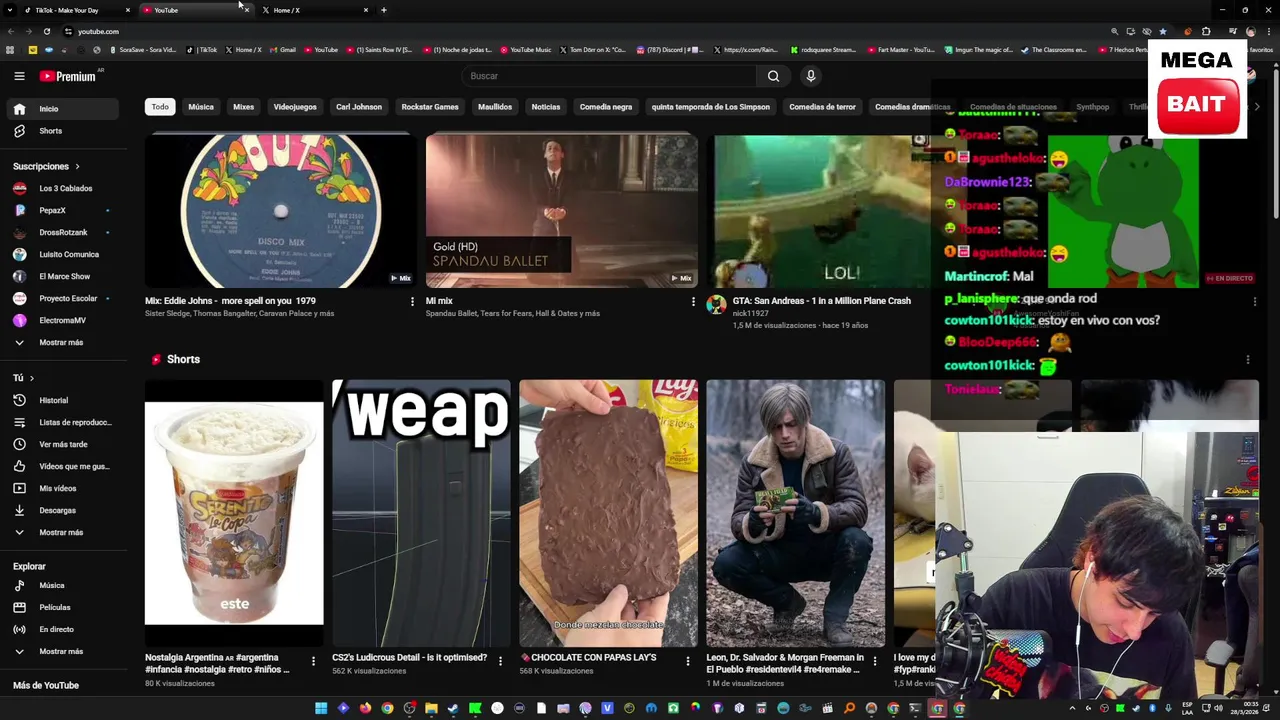Viewport: 1280px width, 720px height.
Task: Click the YouTube Premium logo
Action: coord(68,76)
